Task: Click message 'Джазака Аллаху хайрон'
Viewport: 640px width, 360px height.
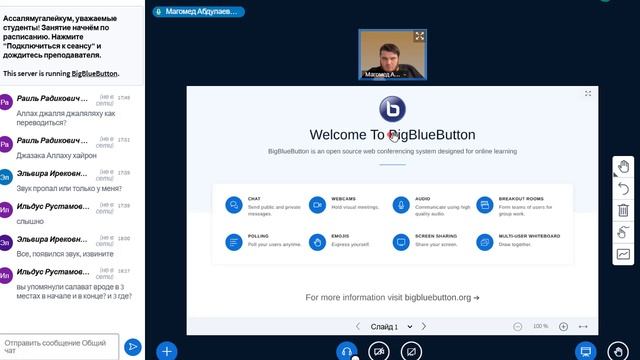Action: coord(56,156)
